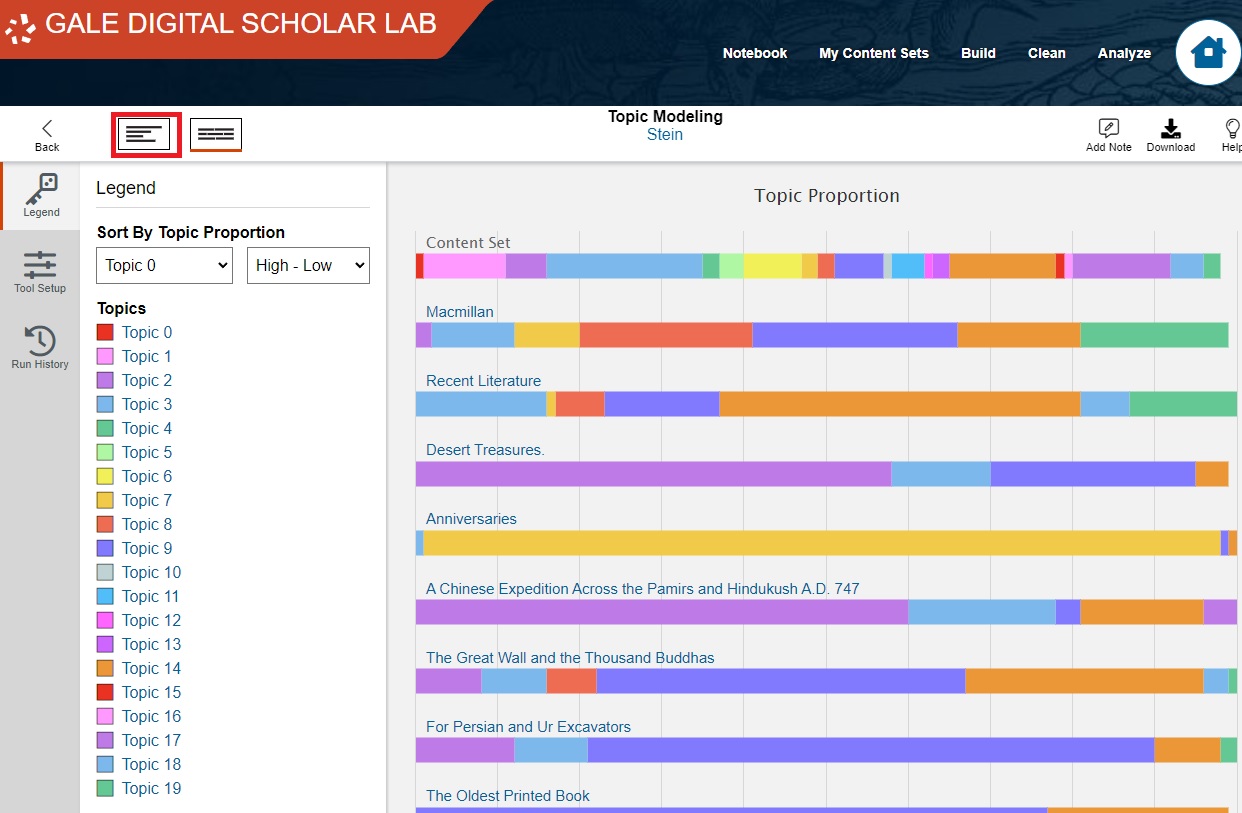Viewport: 1242px width, 813px height.
Task: Select Topic 18 in the legend
Action: click(152, 764)
